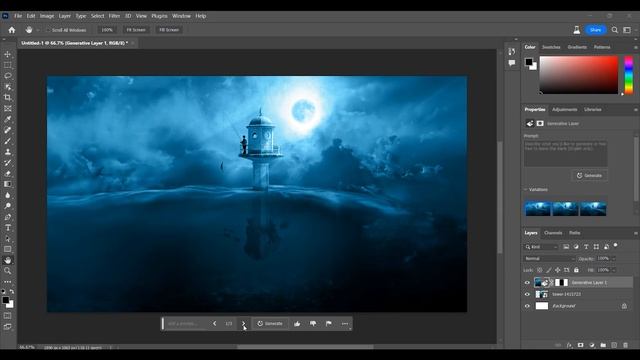Open the blend mode Normal dropdown

[x=549, y=259]
